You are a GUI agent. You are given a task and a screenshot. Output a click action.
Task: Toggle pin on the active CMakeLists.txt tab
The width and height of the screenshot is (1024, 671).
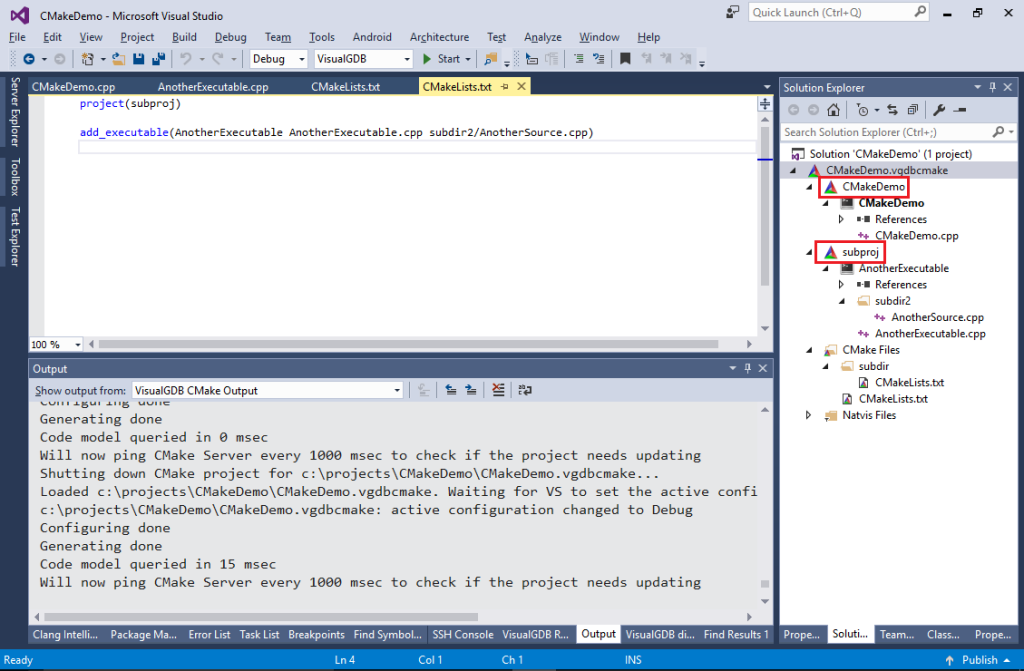coord(504,86)
